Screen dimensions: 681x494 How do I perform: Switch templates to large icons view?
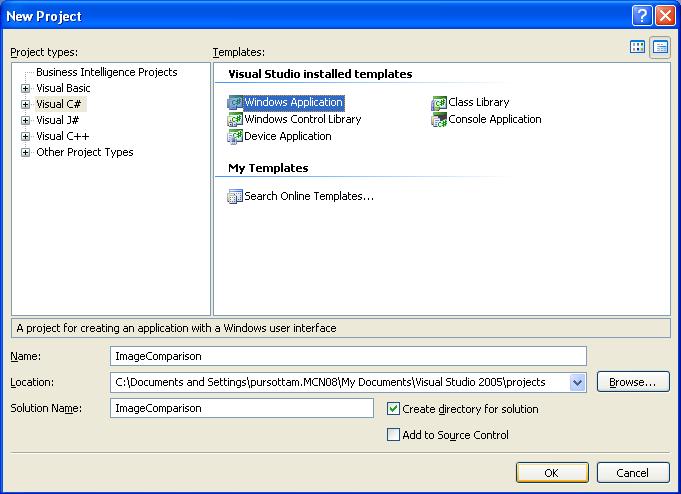637,47
